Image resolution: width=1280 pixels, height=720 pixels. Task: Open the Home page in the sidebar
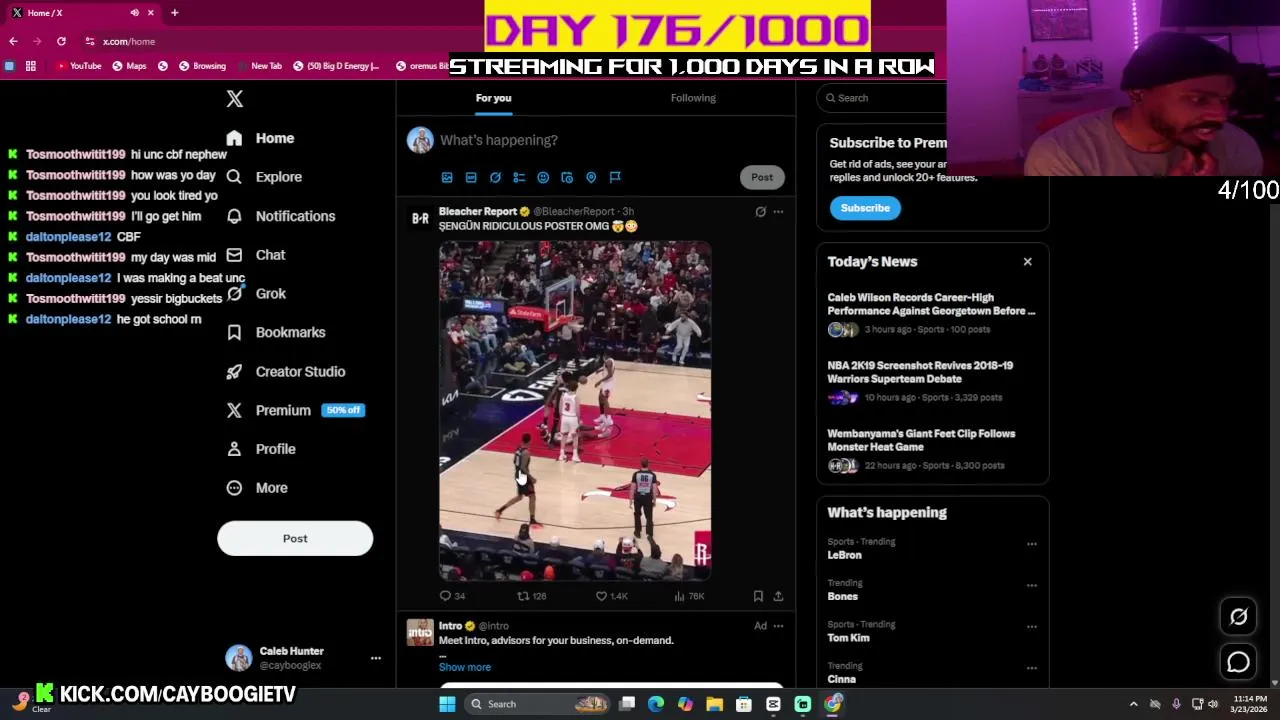pyautogui.click(x=260, y=138)
